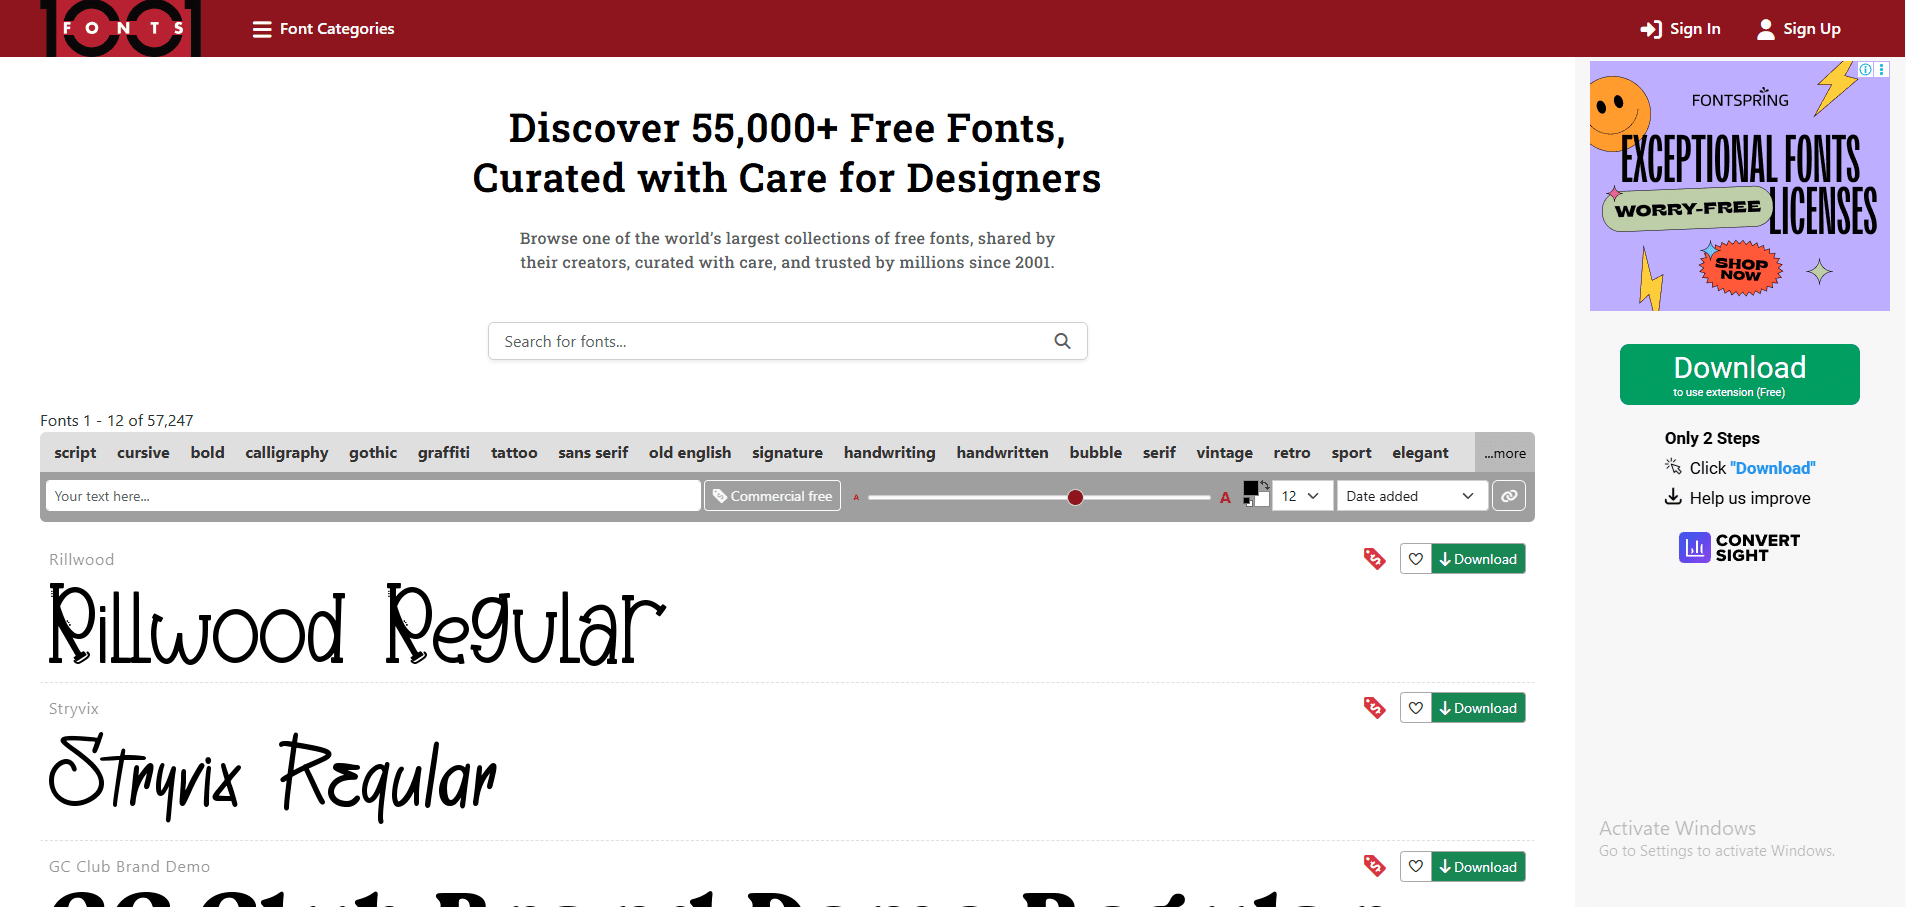Favorite the Rillwood font with heart
The image size is (1906, 907).
(1416, 559)
